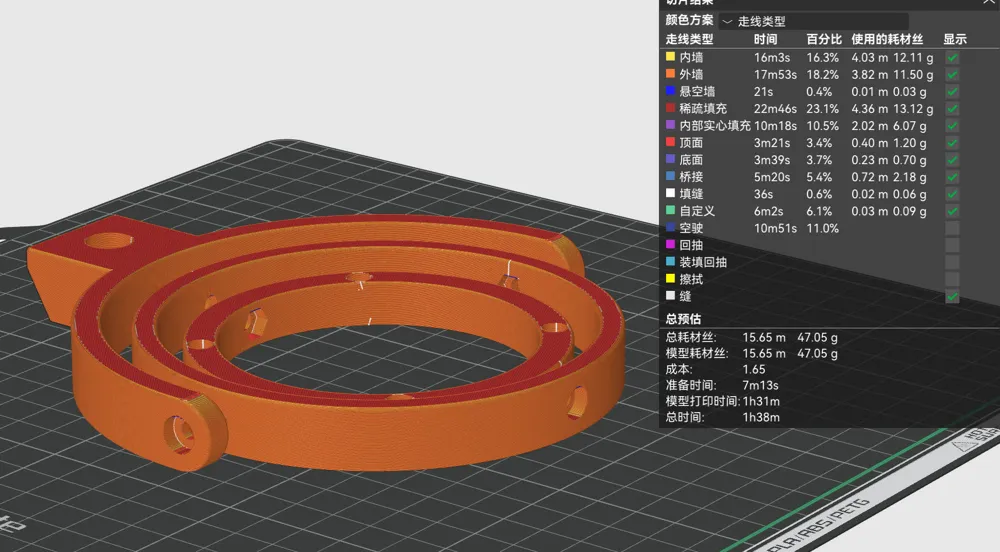Select the 桥接 filament value 0.72 m
The width and height of the screenshot is (1000, 552).
click(869, 177)
